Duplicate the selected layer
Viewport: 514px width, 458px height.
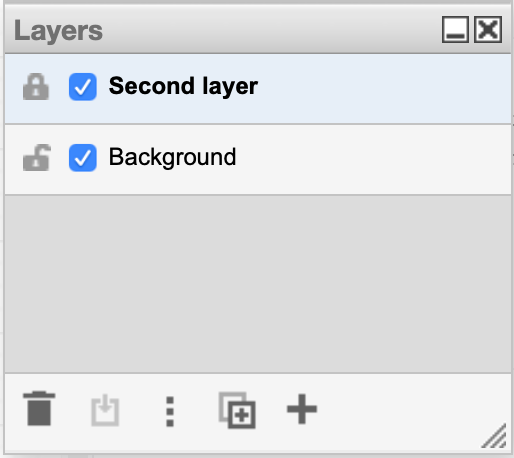click(237, 410)
